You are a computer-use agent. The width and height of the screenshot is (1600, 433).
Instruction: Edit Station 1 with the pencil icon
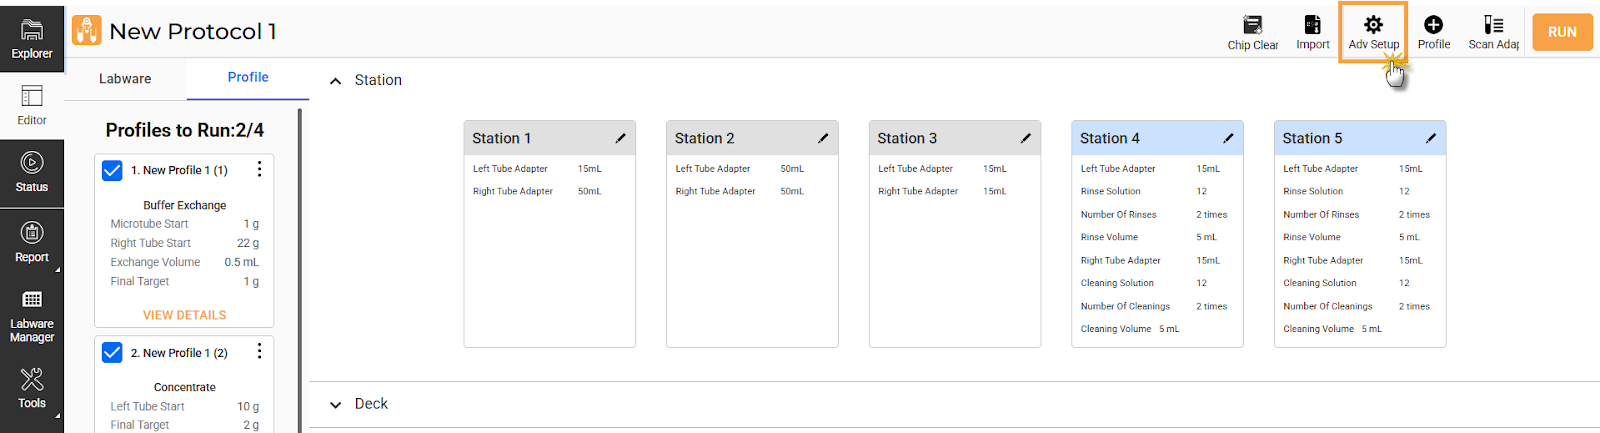(x=620, y=138)
